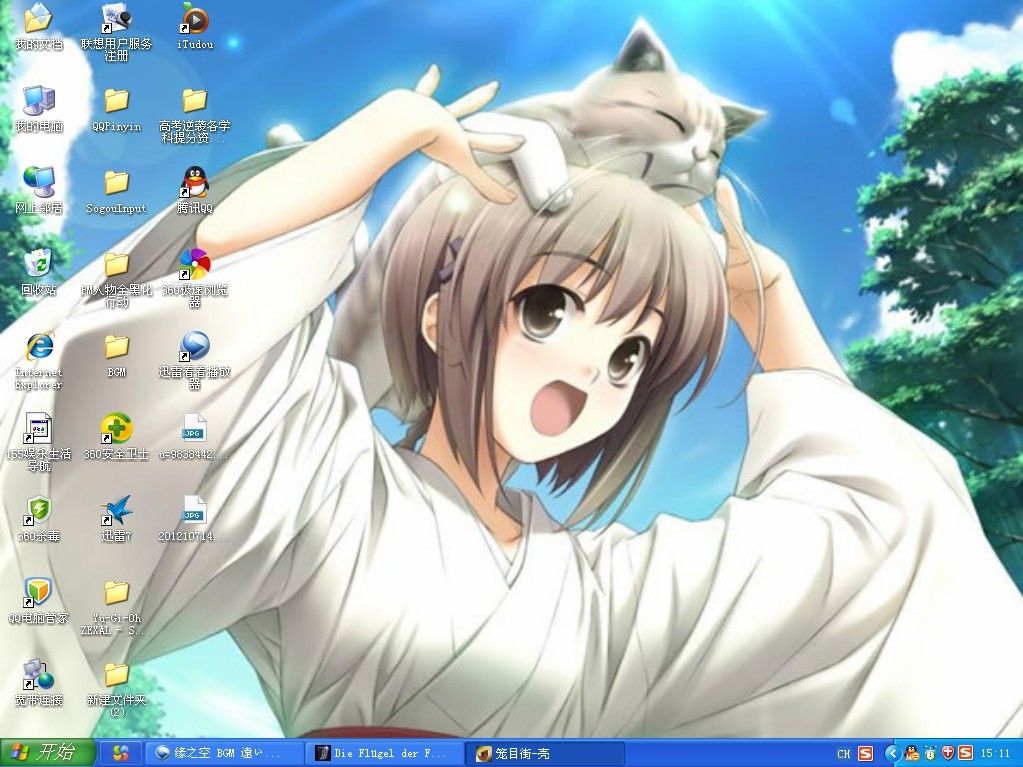This screenshot has height=767, width=1023.
Task: Select the BGM folder on desktop
Action: point(116,355)
